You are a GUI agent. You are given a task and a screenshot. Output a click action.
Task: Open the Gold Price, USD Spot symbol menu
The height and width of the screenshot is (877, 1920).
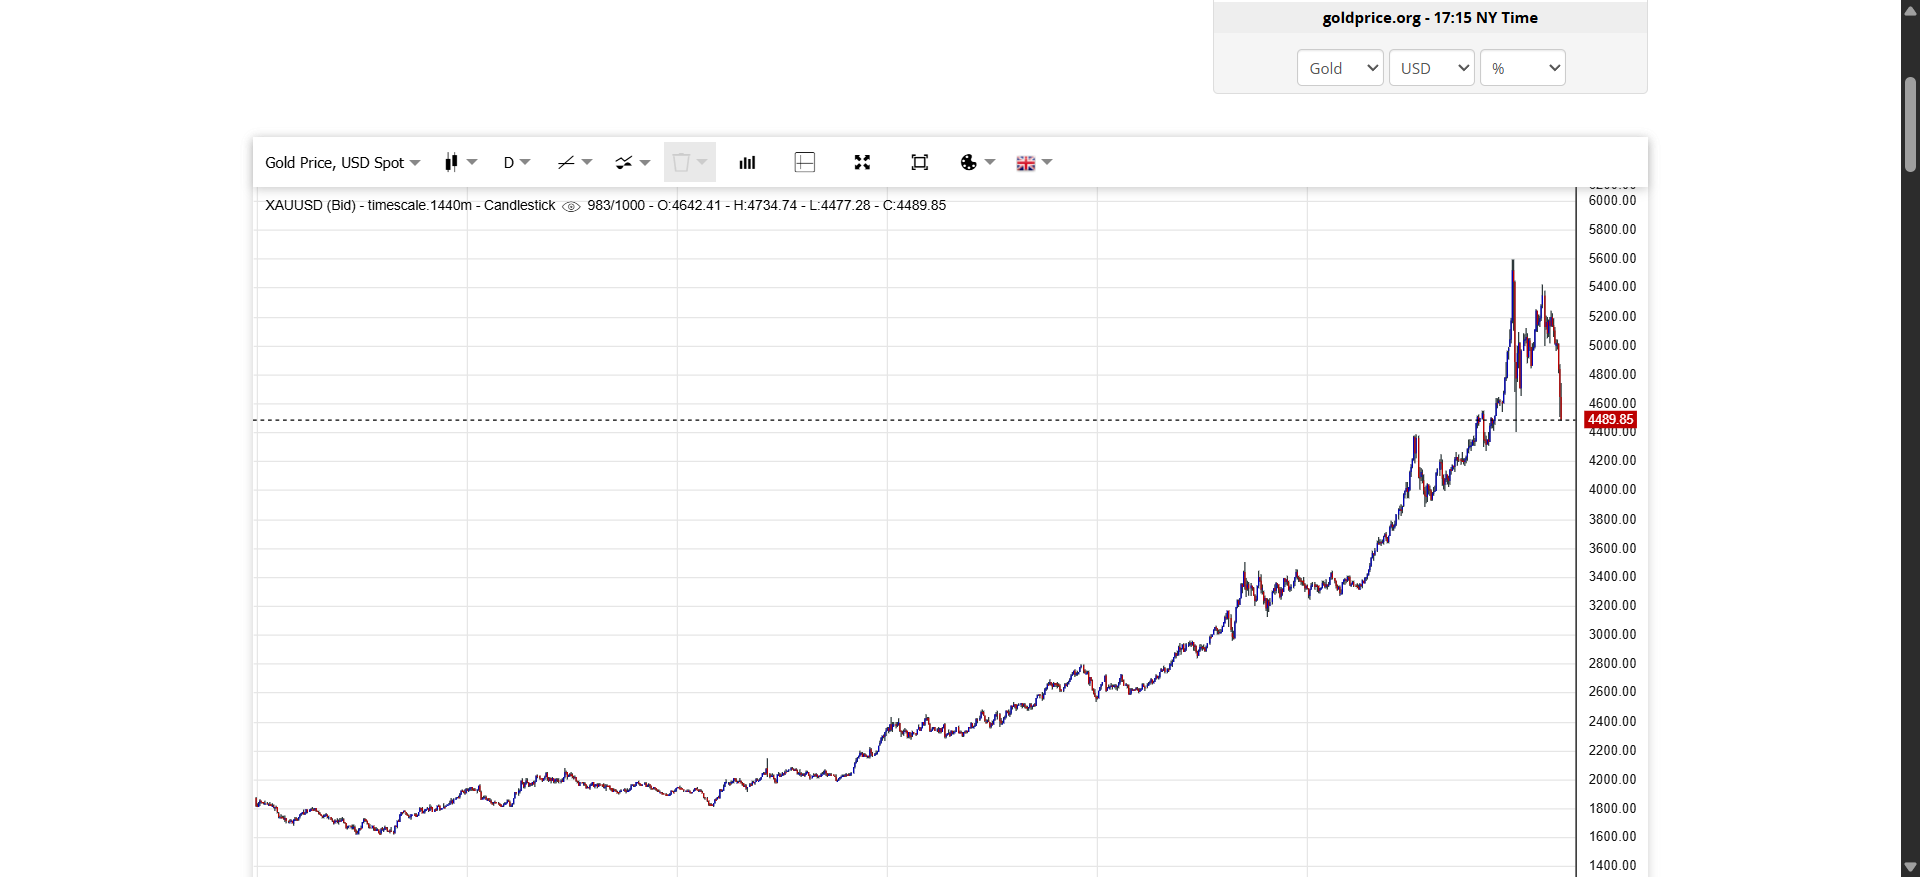click(342, 162)
